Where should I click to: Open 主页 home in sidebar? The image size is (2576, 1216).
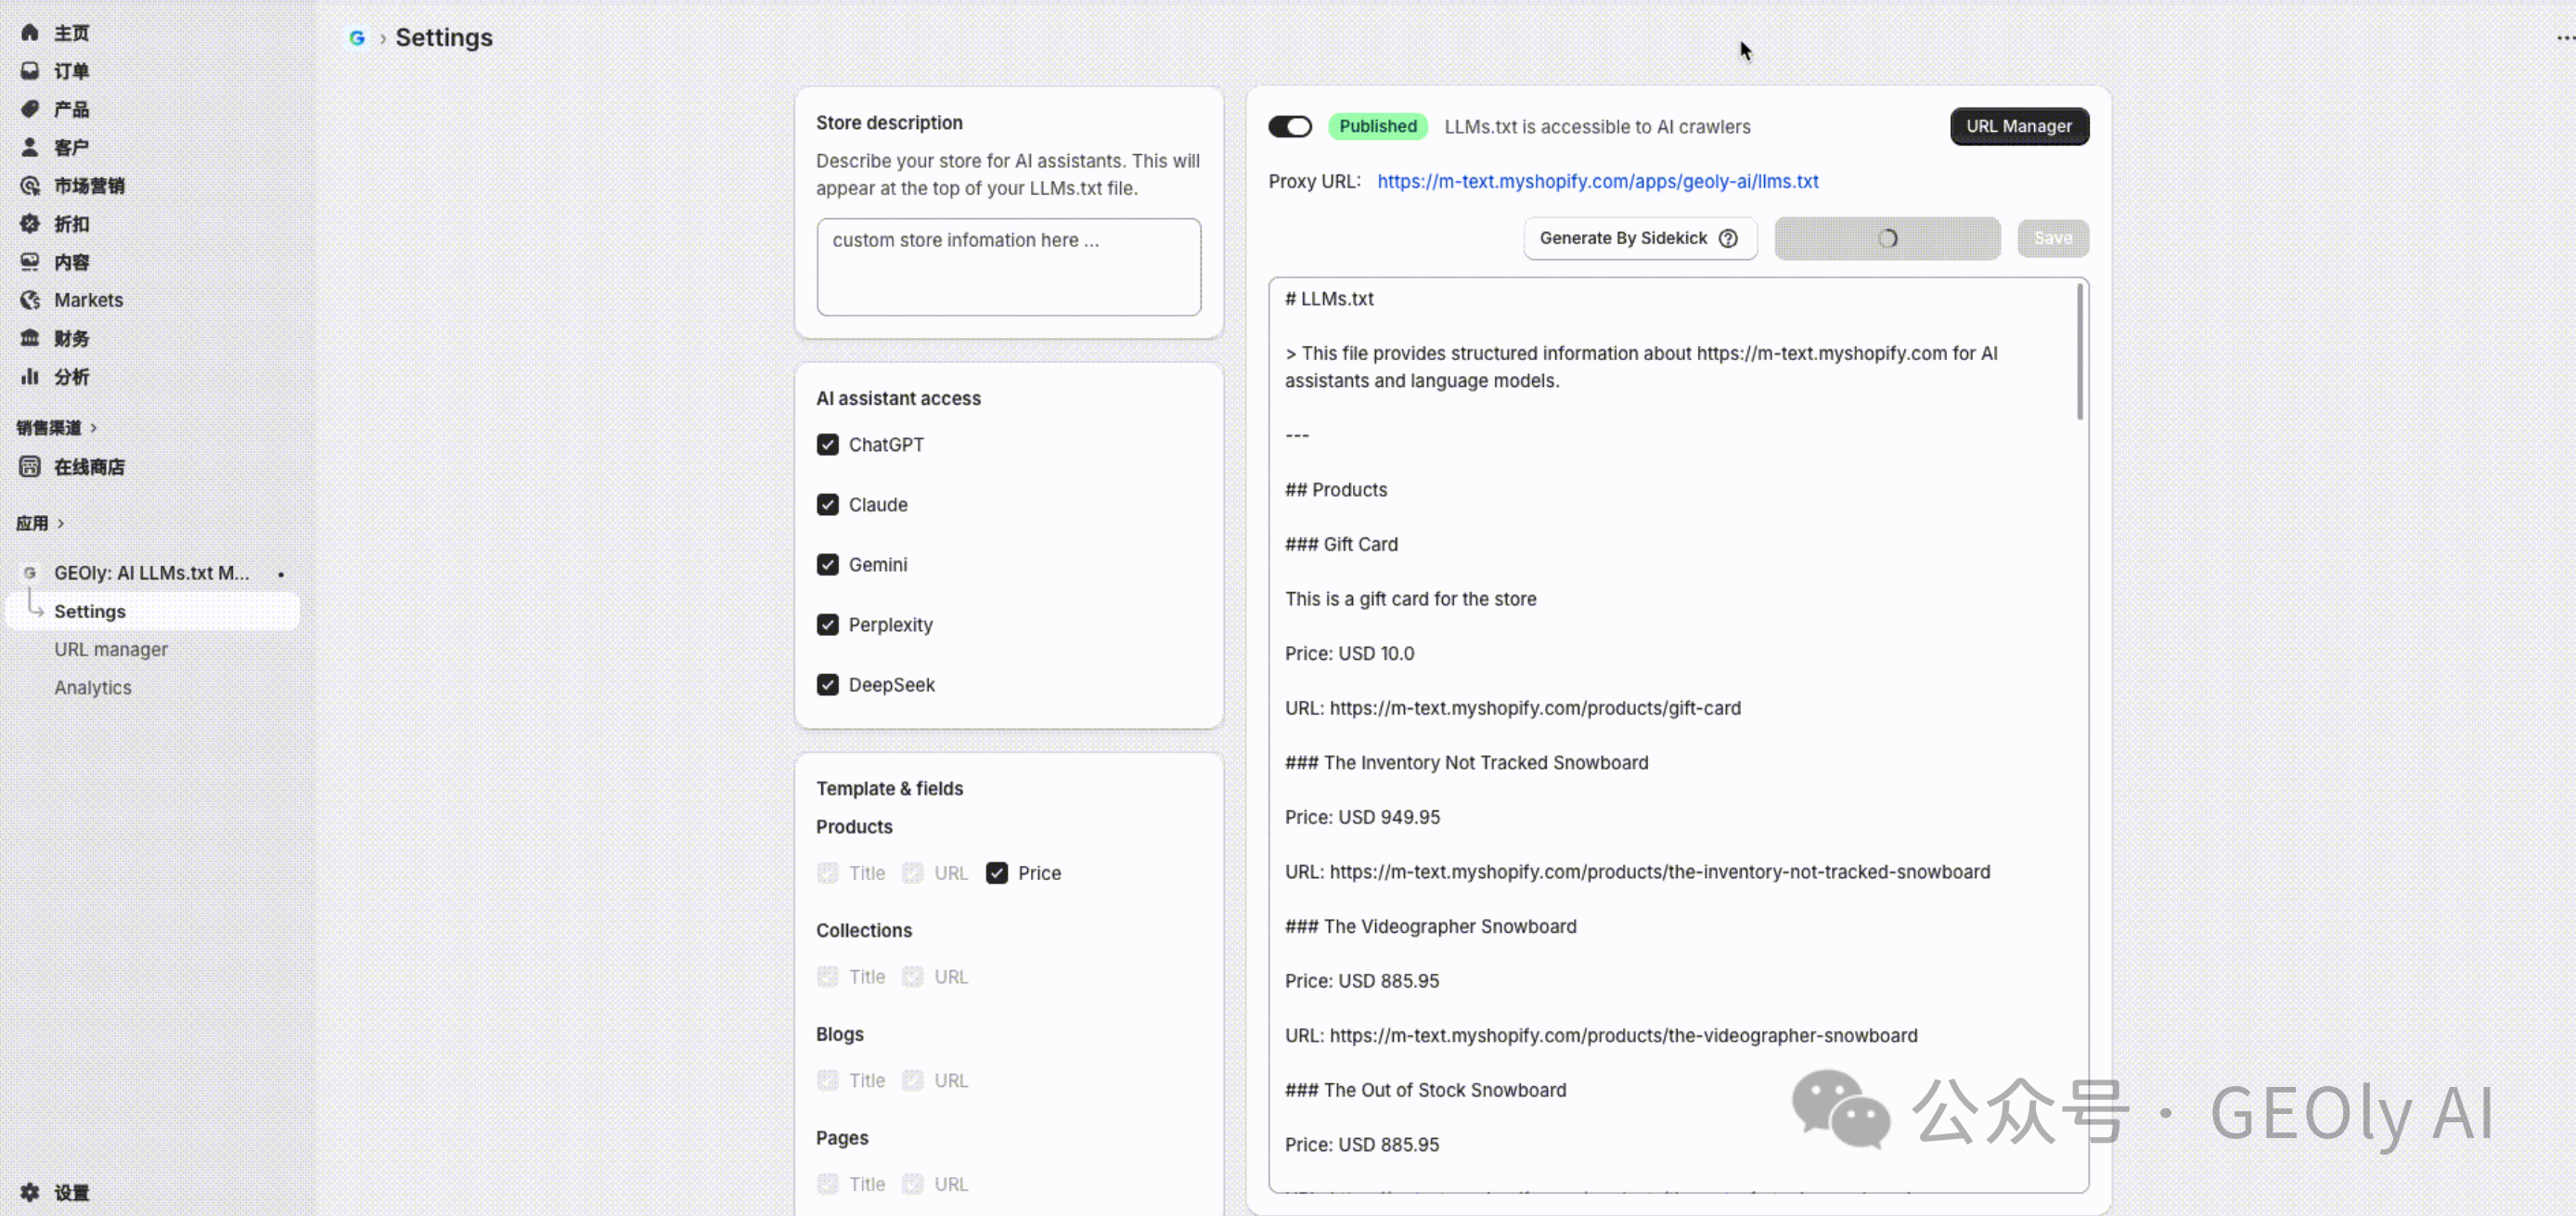71,33
